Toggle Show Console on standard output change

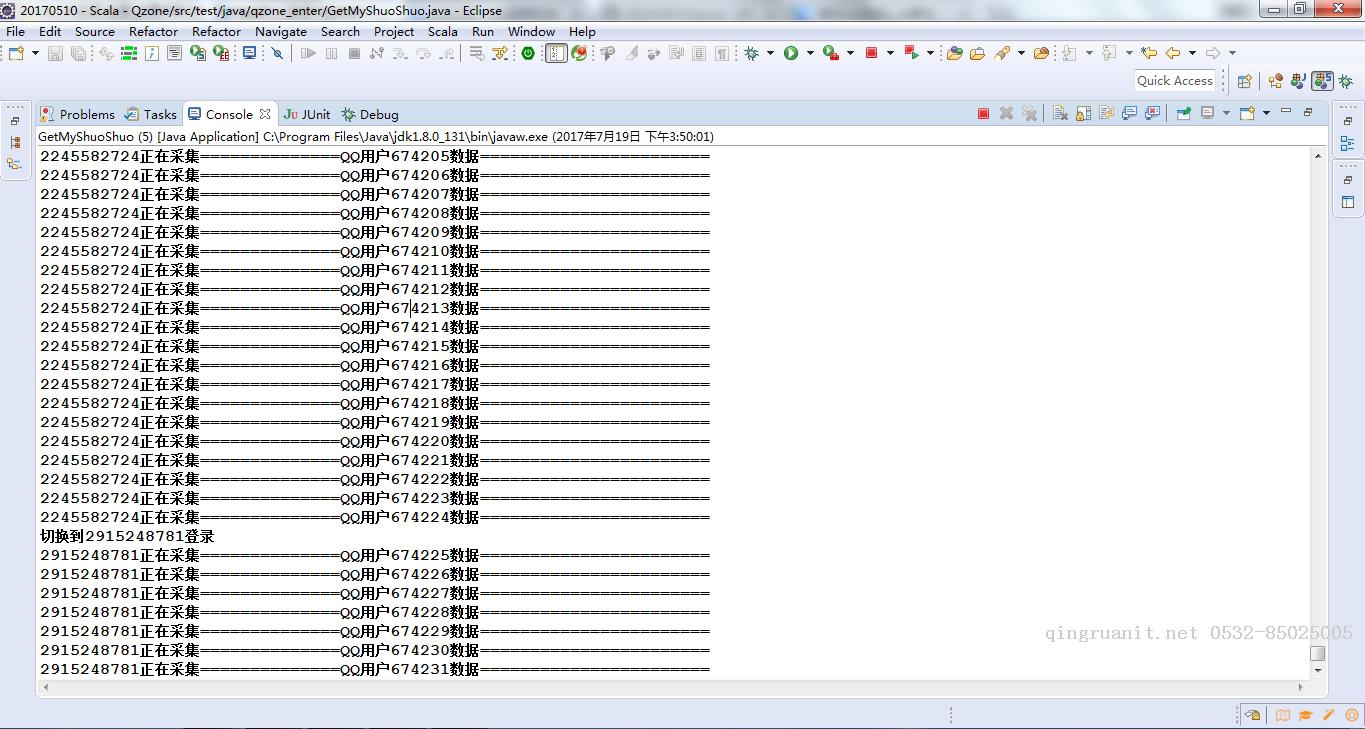pyautogui.click(x=1129, y=113)
